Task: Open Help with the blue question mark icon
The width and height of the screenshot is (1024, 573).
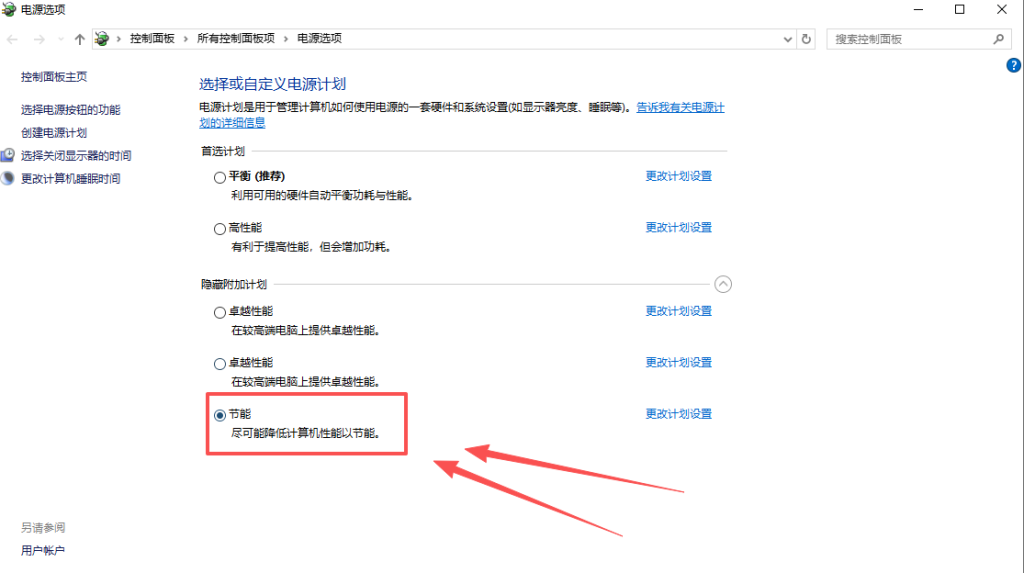Action: (x=1013, y=65)
